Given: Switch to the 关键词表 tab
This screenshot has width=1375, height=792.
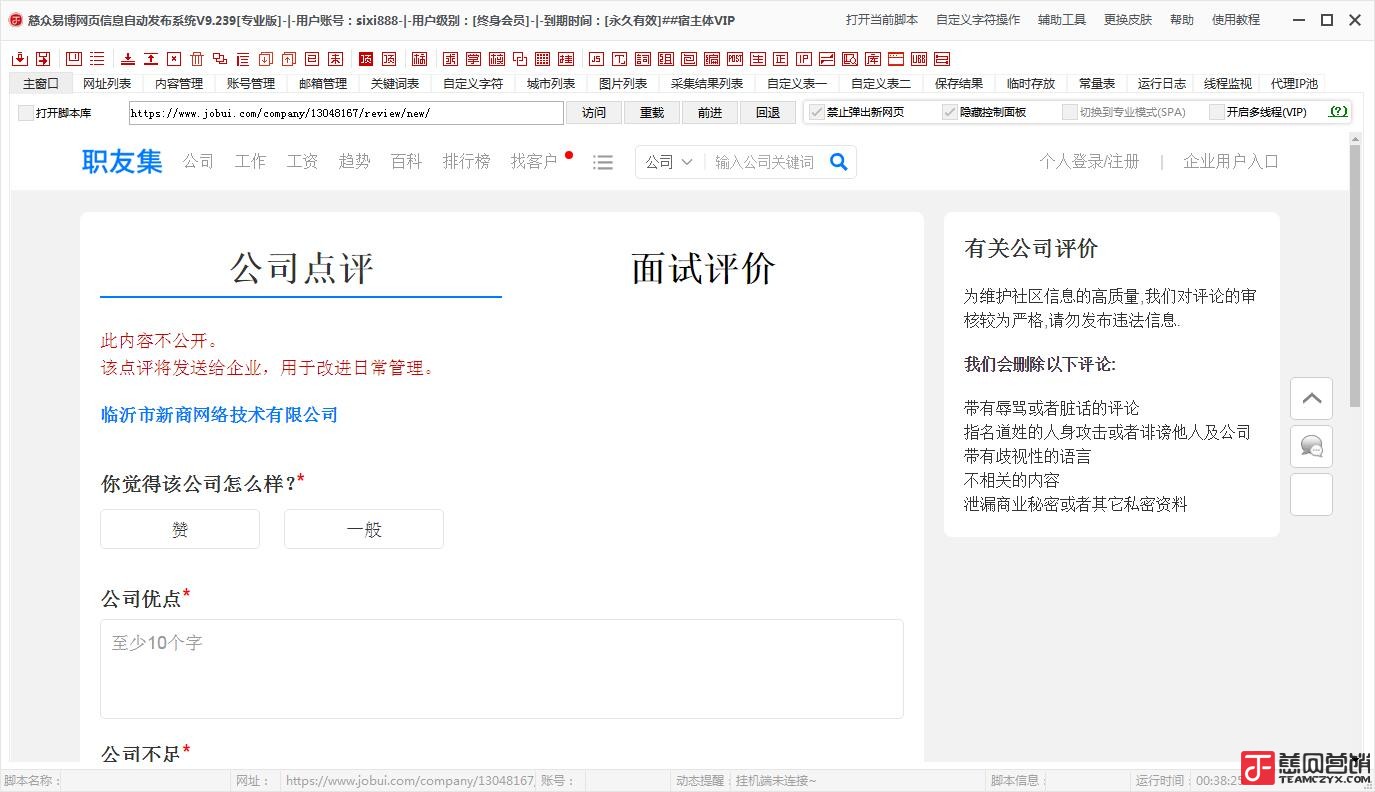Looking at the screenshot, I should 395,84.
